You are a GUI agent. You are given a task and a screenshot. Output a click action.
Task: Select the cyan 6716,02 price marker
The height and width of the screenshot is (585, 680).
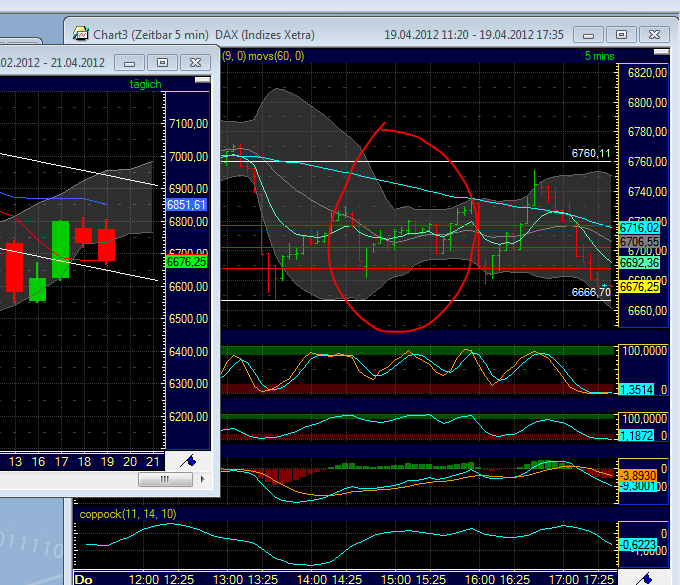tap(639, 228)
